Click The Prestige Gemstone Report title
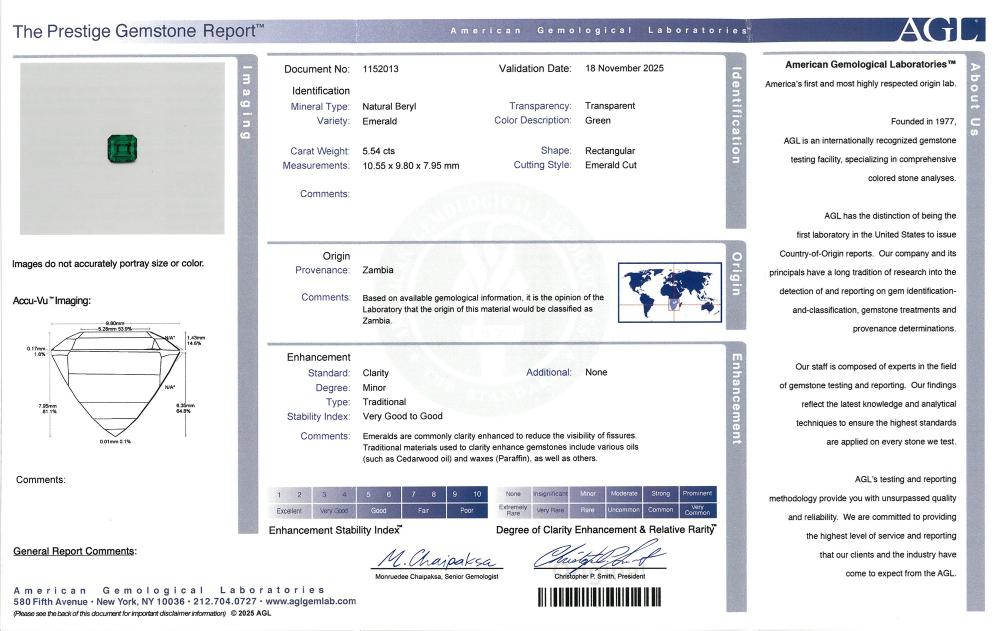 click(x=138, y=31)
